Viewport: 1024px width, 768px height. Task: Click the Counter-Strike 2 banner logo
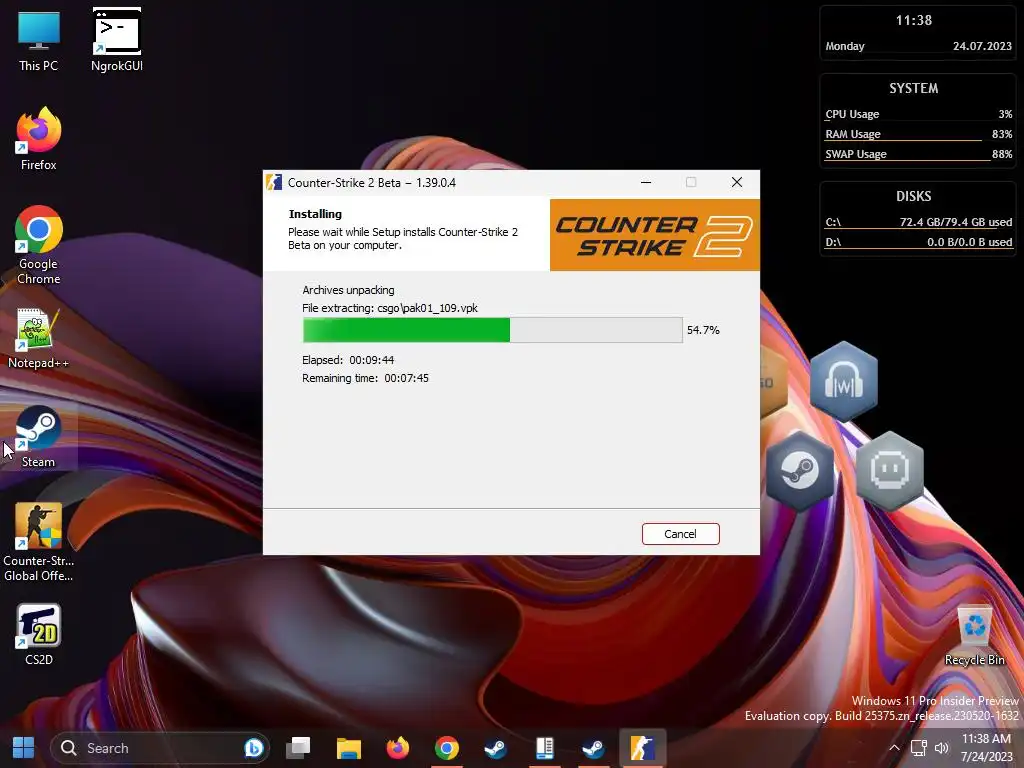(654, 235)
